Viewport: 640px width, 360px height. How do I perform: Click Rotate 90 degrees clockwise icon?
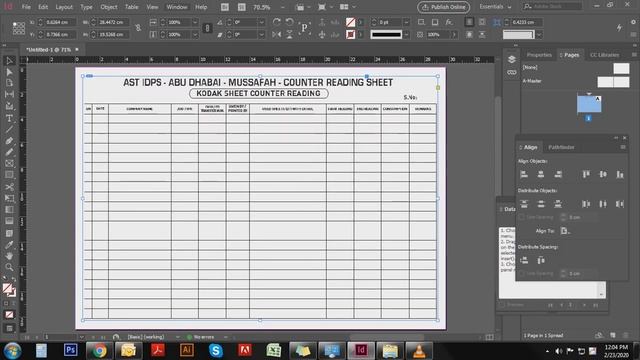[277, 22]
